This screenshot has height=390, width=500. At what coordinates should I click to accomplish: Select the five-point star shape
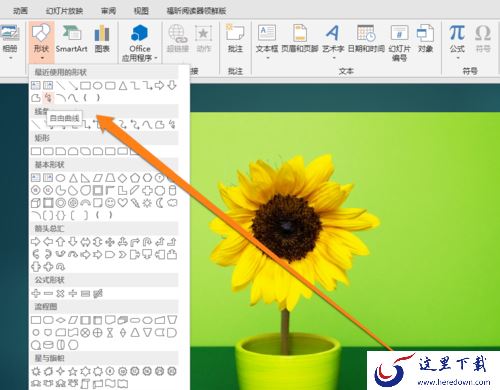(x=73, y=371)
